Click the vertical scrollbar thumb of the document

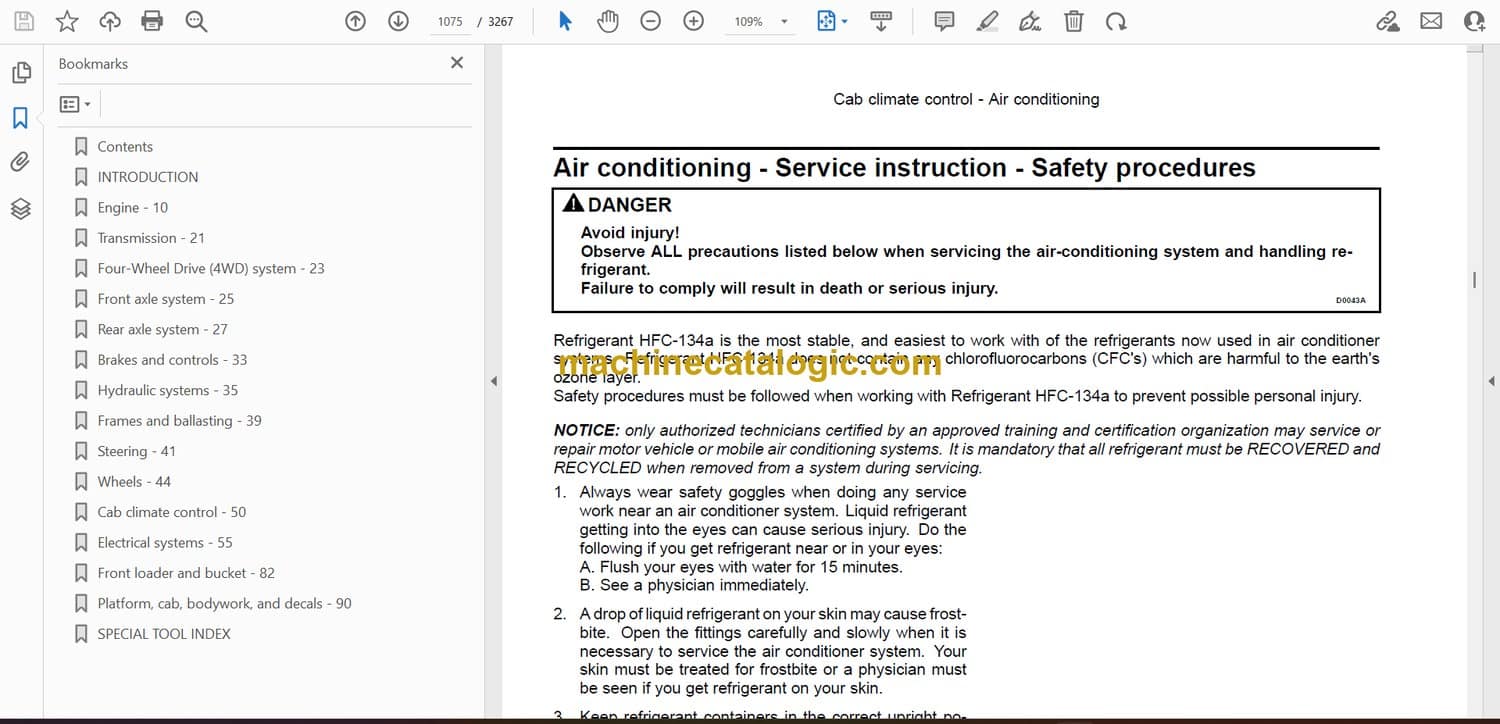1474,280
